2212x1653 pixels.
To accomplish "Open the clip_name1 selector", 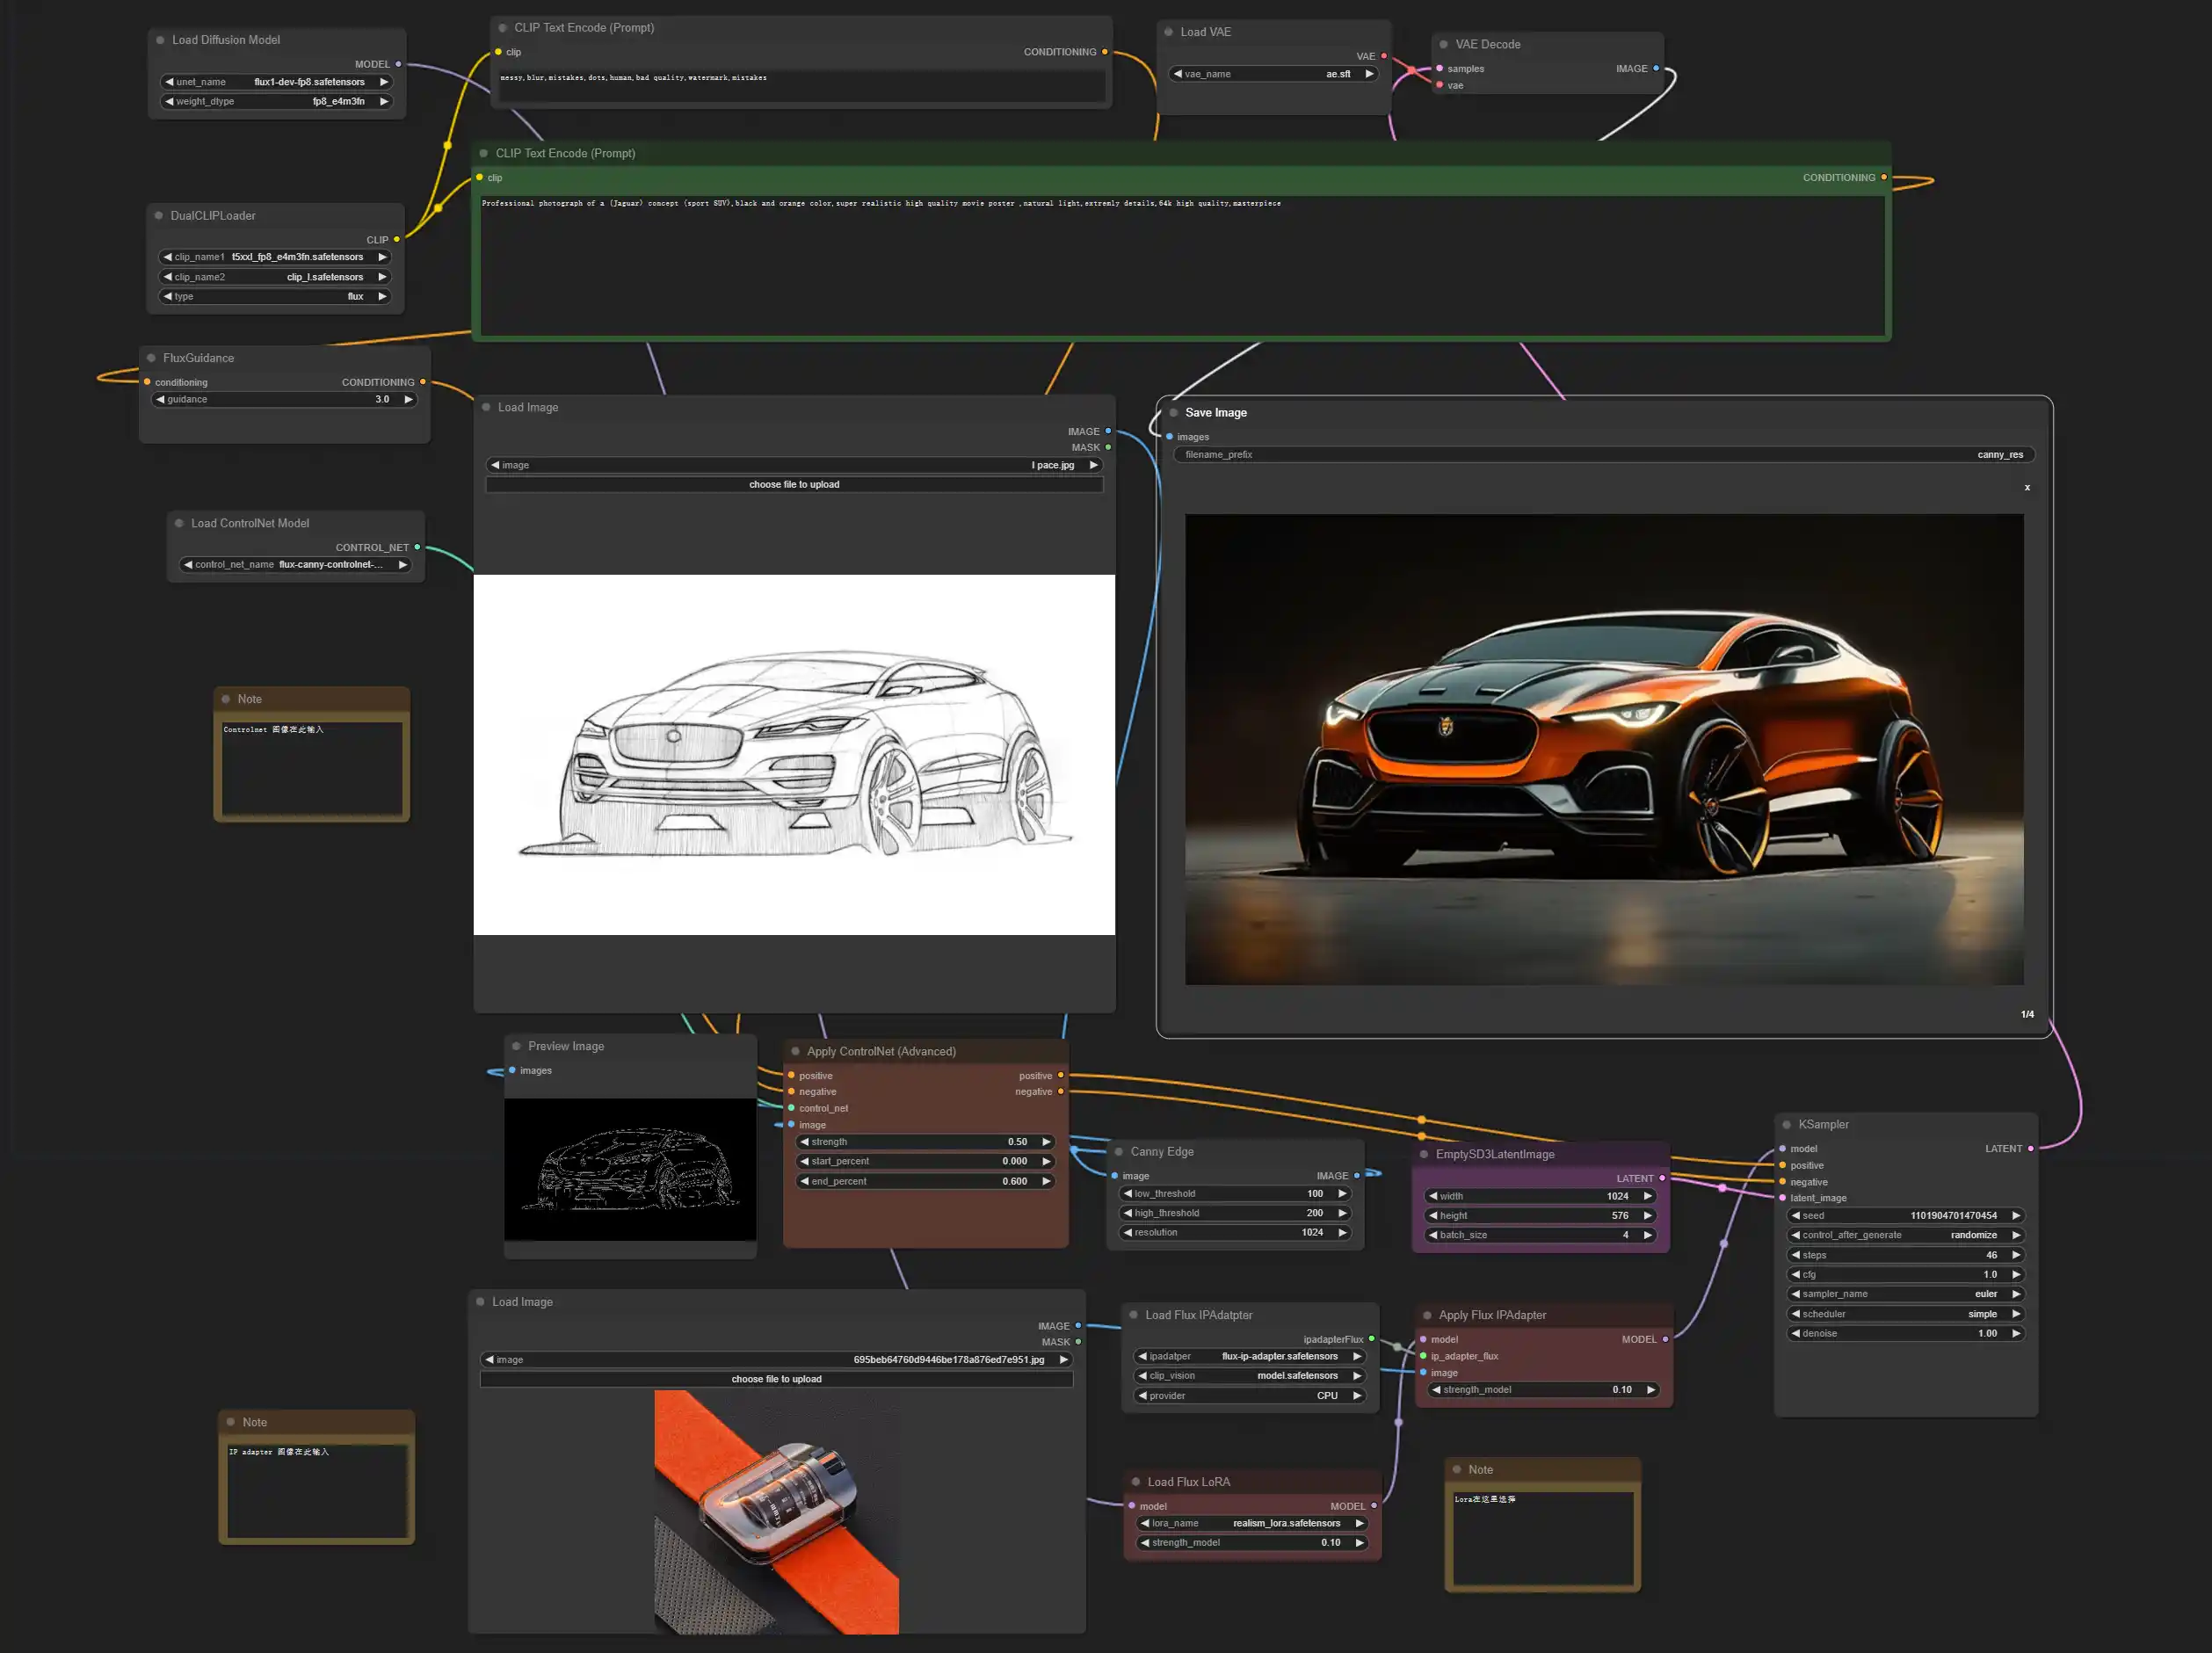I will pyautogui.click(x=275, y=257).
